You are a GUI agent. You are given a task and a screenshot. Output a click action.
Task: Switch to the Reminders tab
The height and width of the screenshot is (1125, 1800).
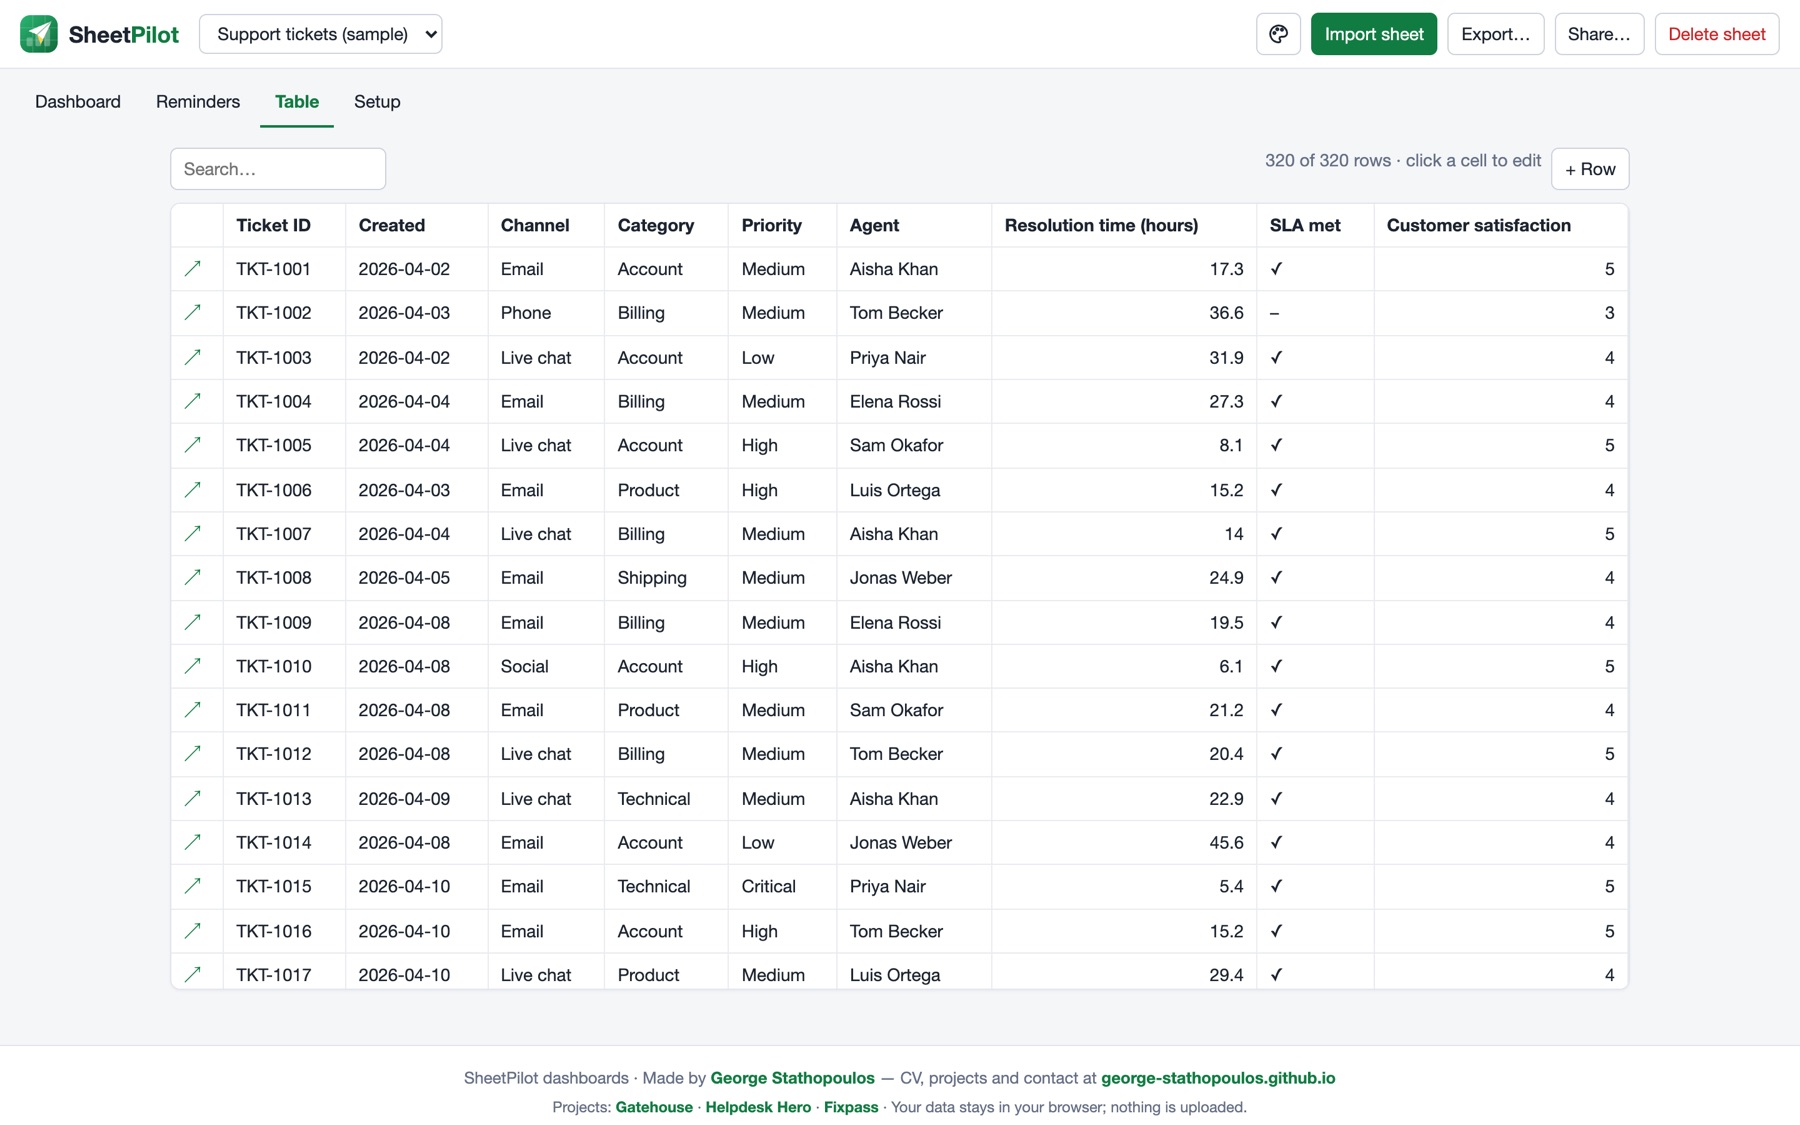tap(198, 102)
